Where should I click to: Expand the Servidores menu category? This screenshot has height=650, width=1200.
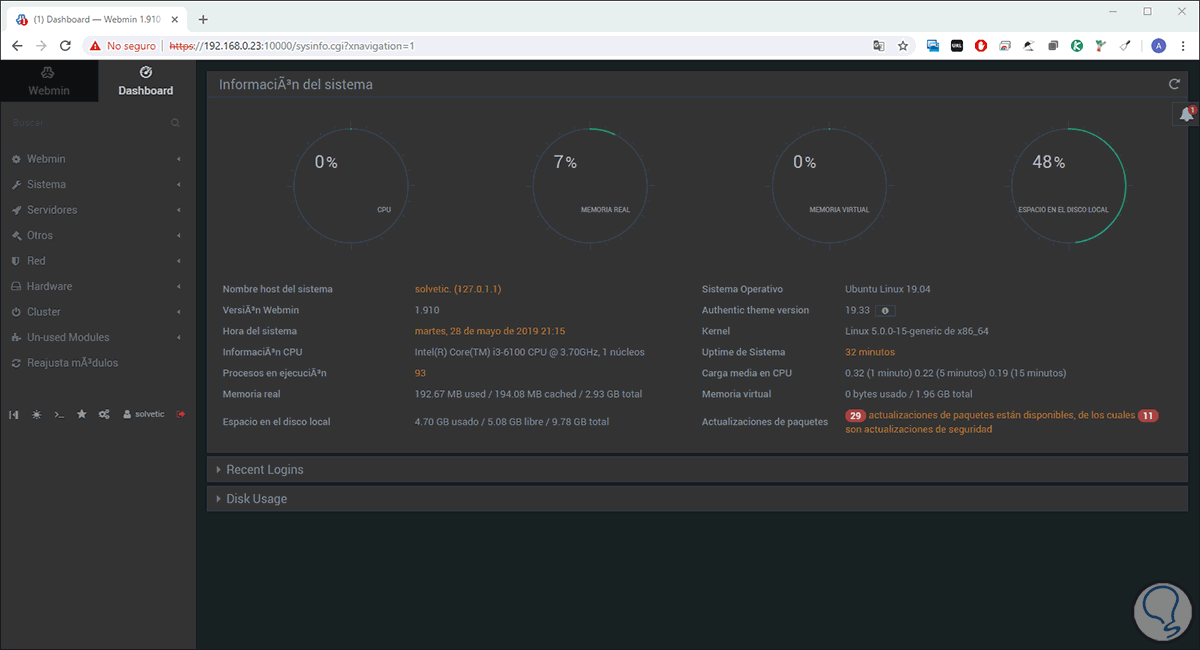(97, 210)
